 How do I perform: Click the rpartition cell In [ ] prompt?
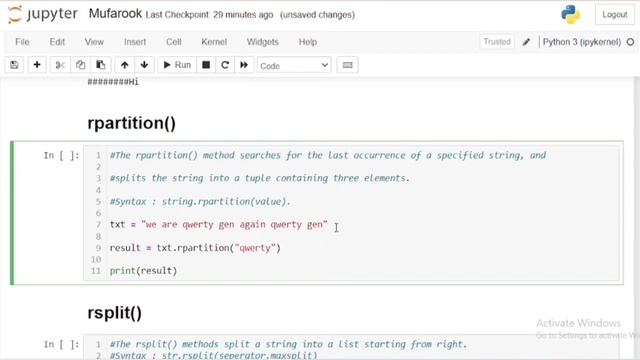[61, 156]
